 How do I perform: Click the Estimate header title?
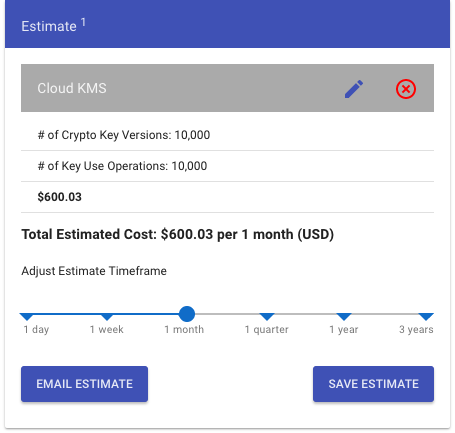[x=49, y=26]
